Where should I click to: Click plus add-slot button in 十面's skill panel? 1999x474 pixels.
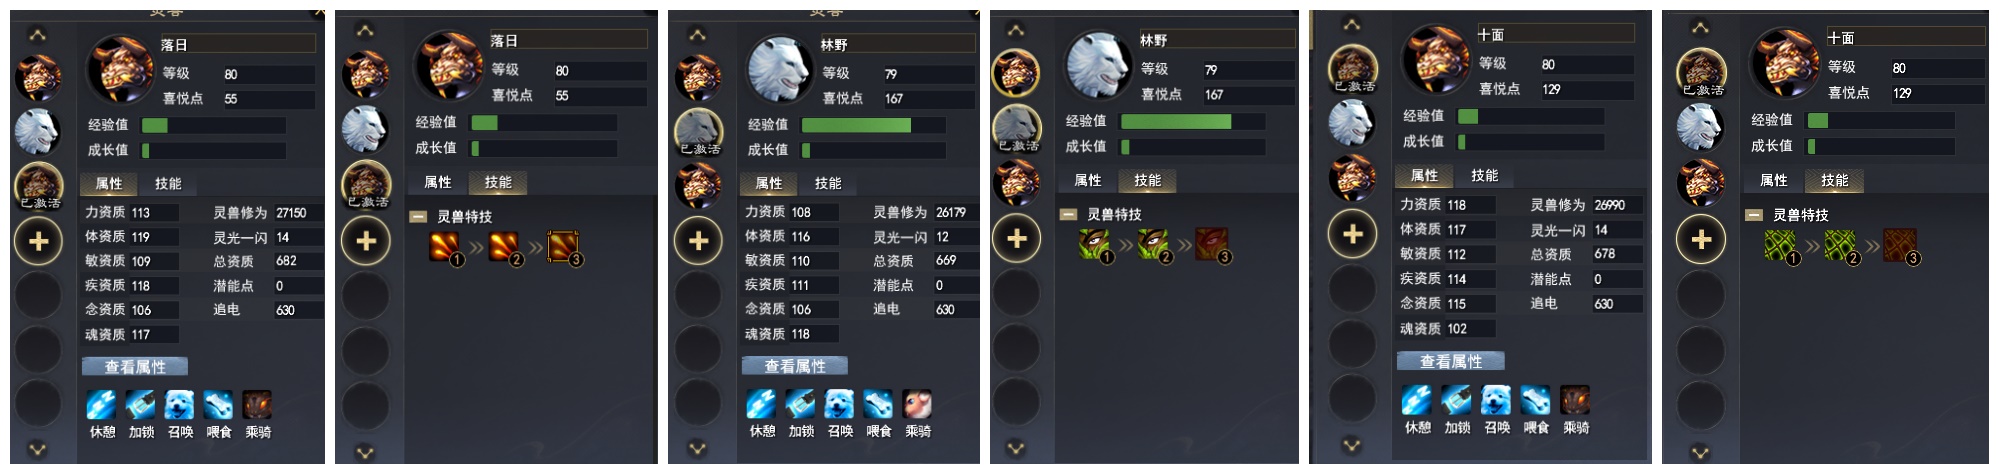pyautogui.click(x=1701, y=239)
